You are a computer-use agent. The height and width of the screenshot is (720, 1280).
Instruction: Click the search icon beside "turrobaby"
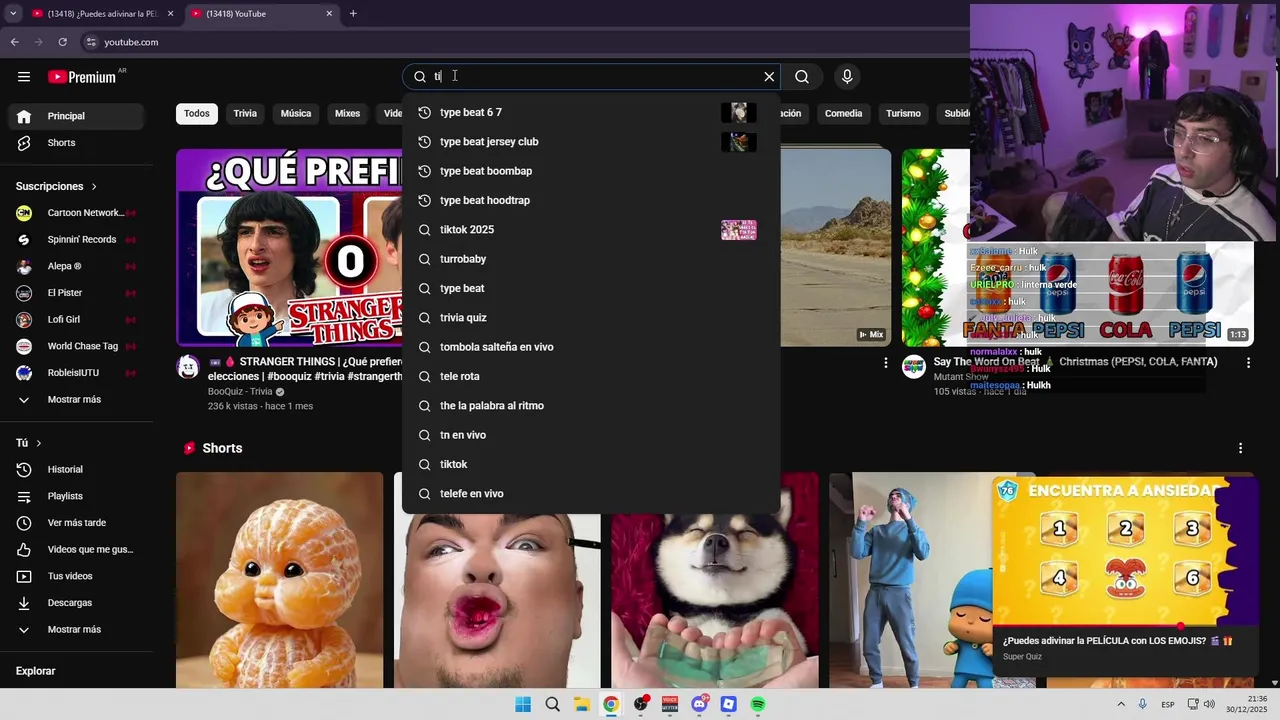click(424, 259)
